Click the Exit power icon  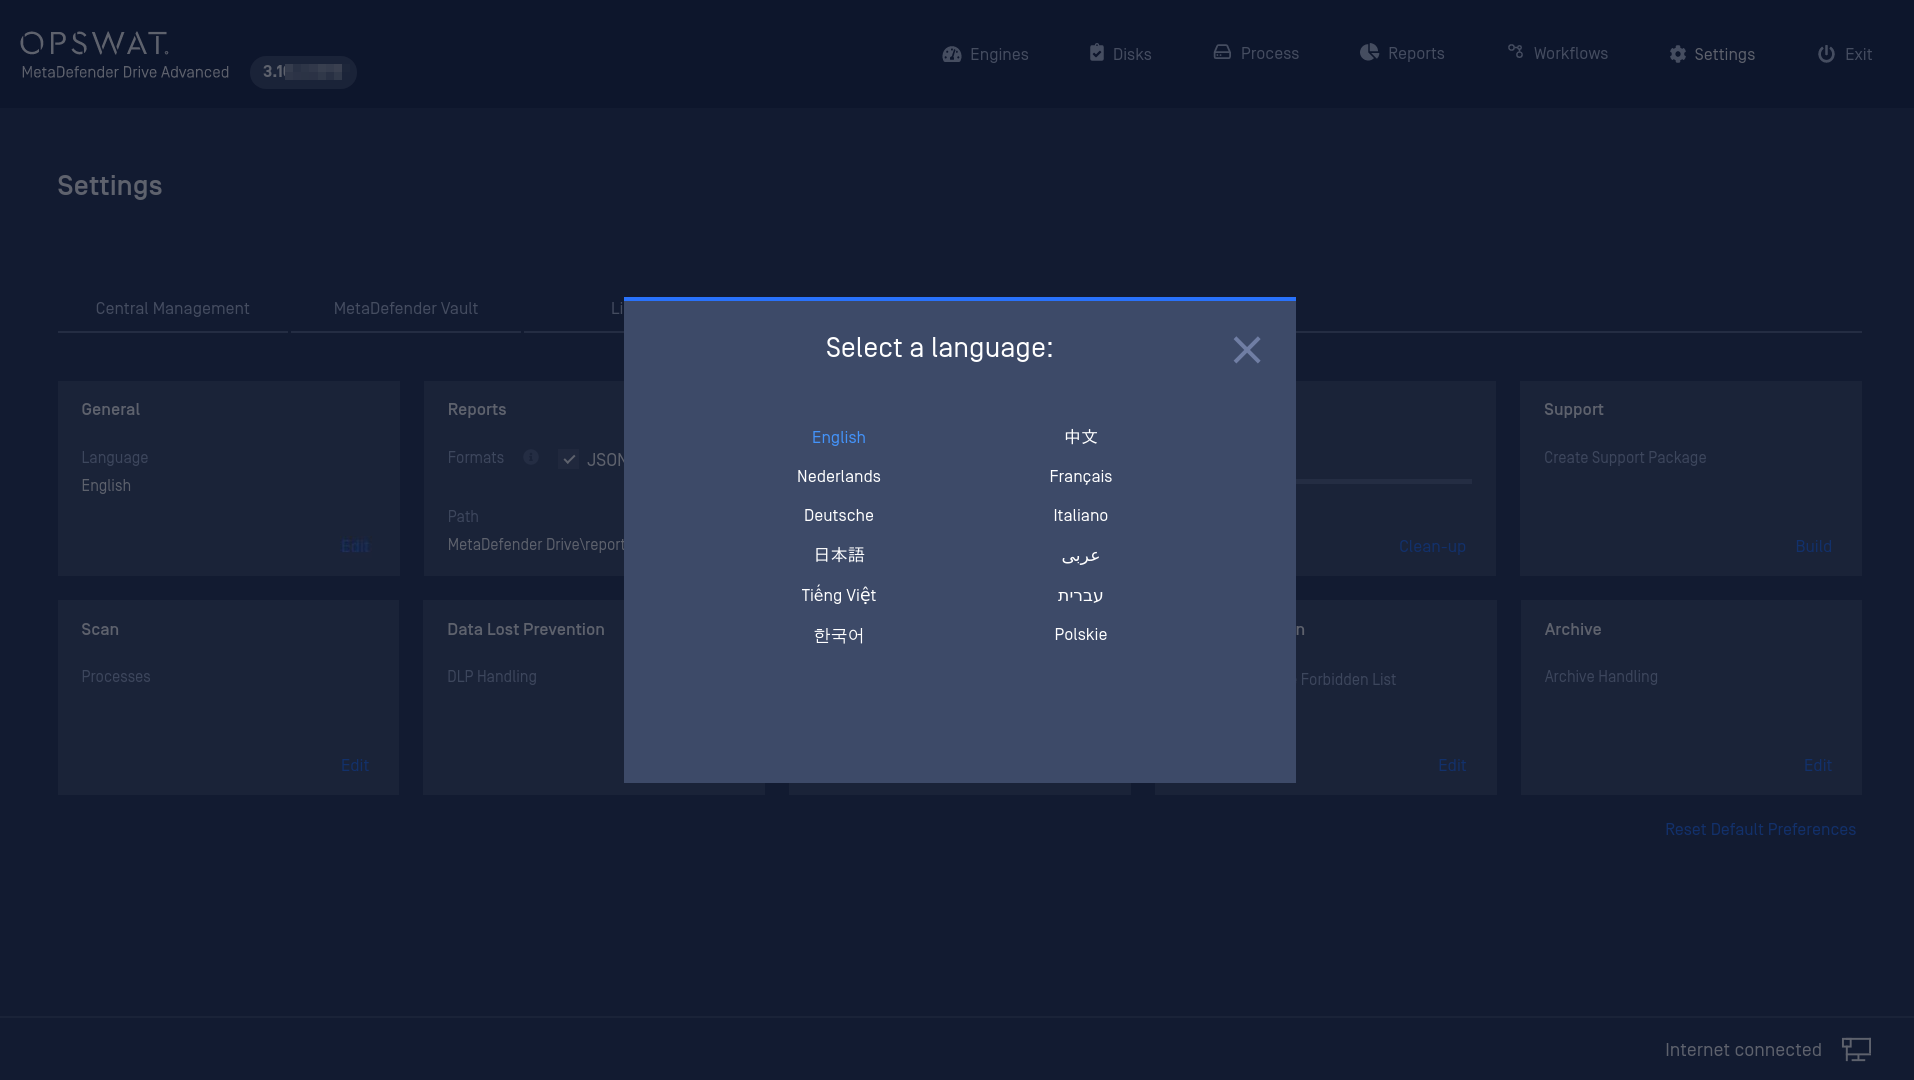pyautogui.click(x=1826, y=54)
